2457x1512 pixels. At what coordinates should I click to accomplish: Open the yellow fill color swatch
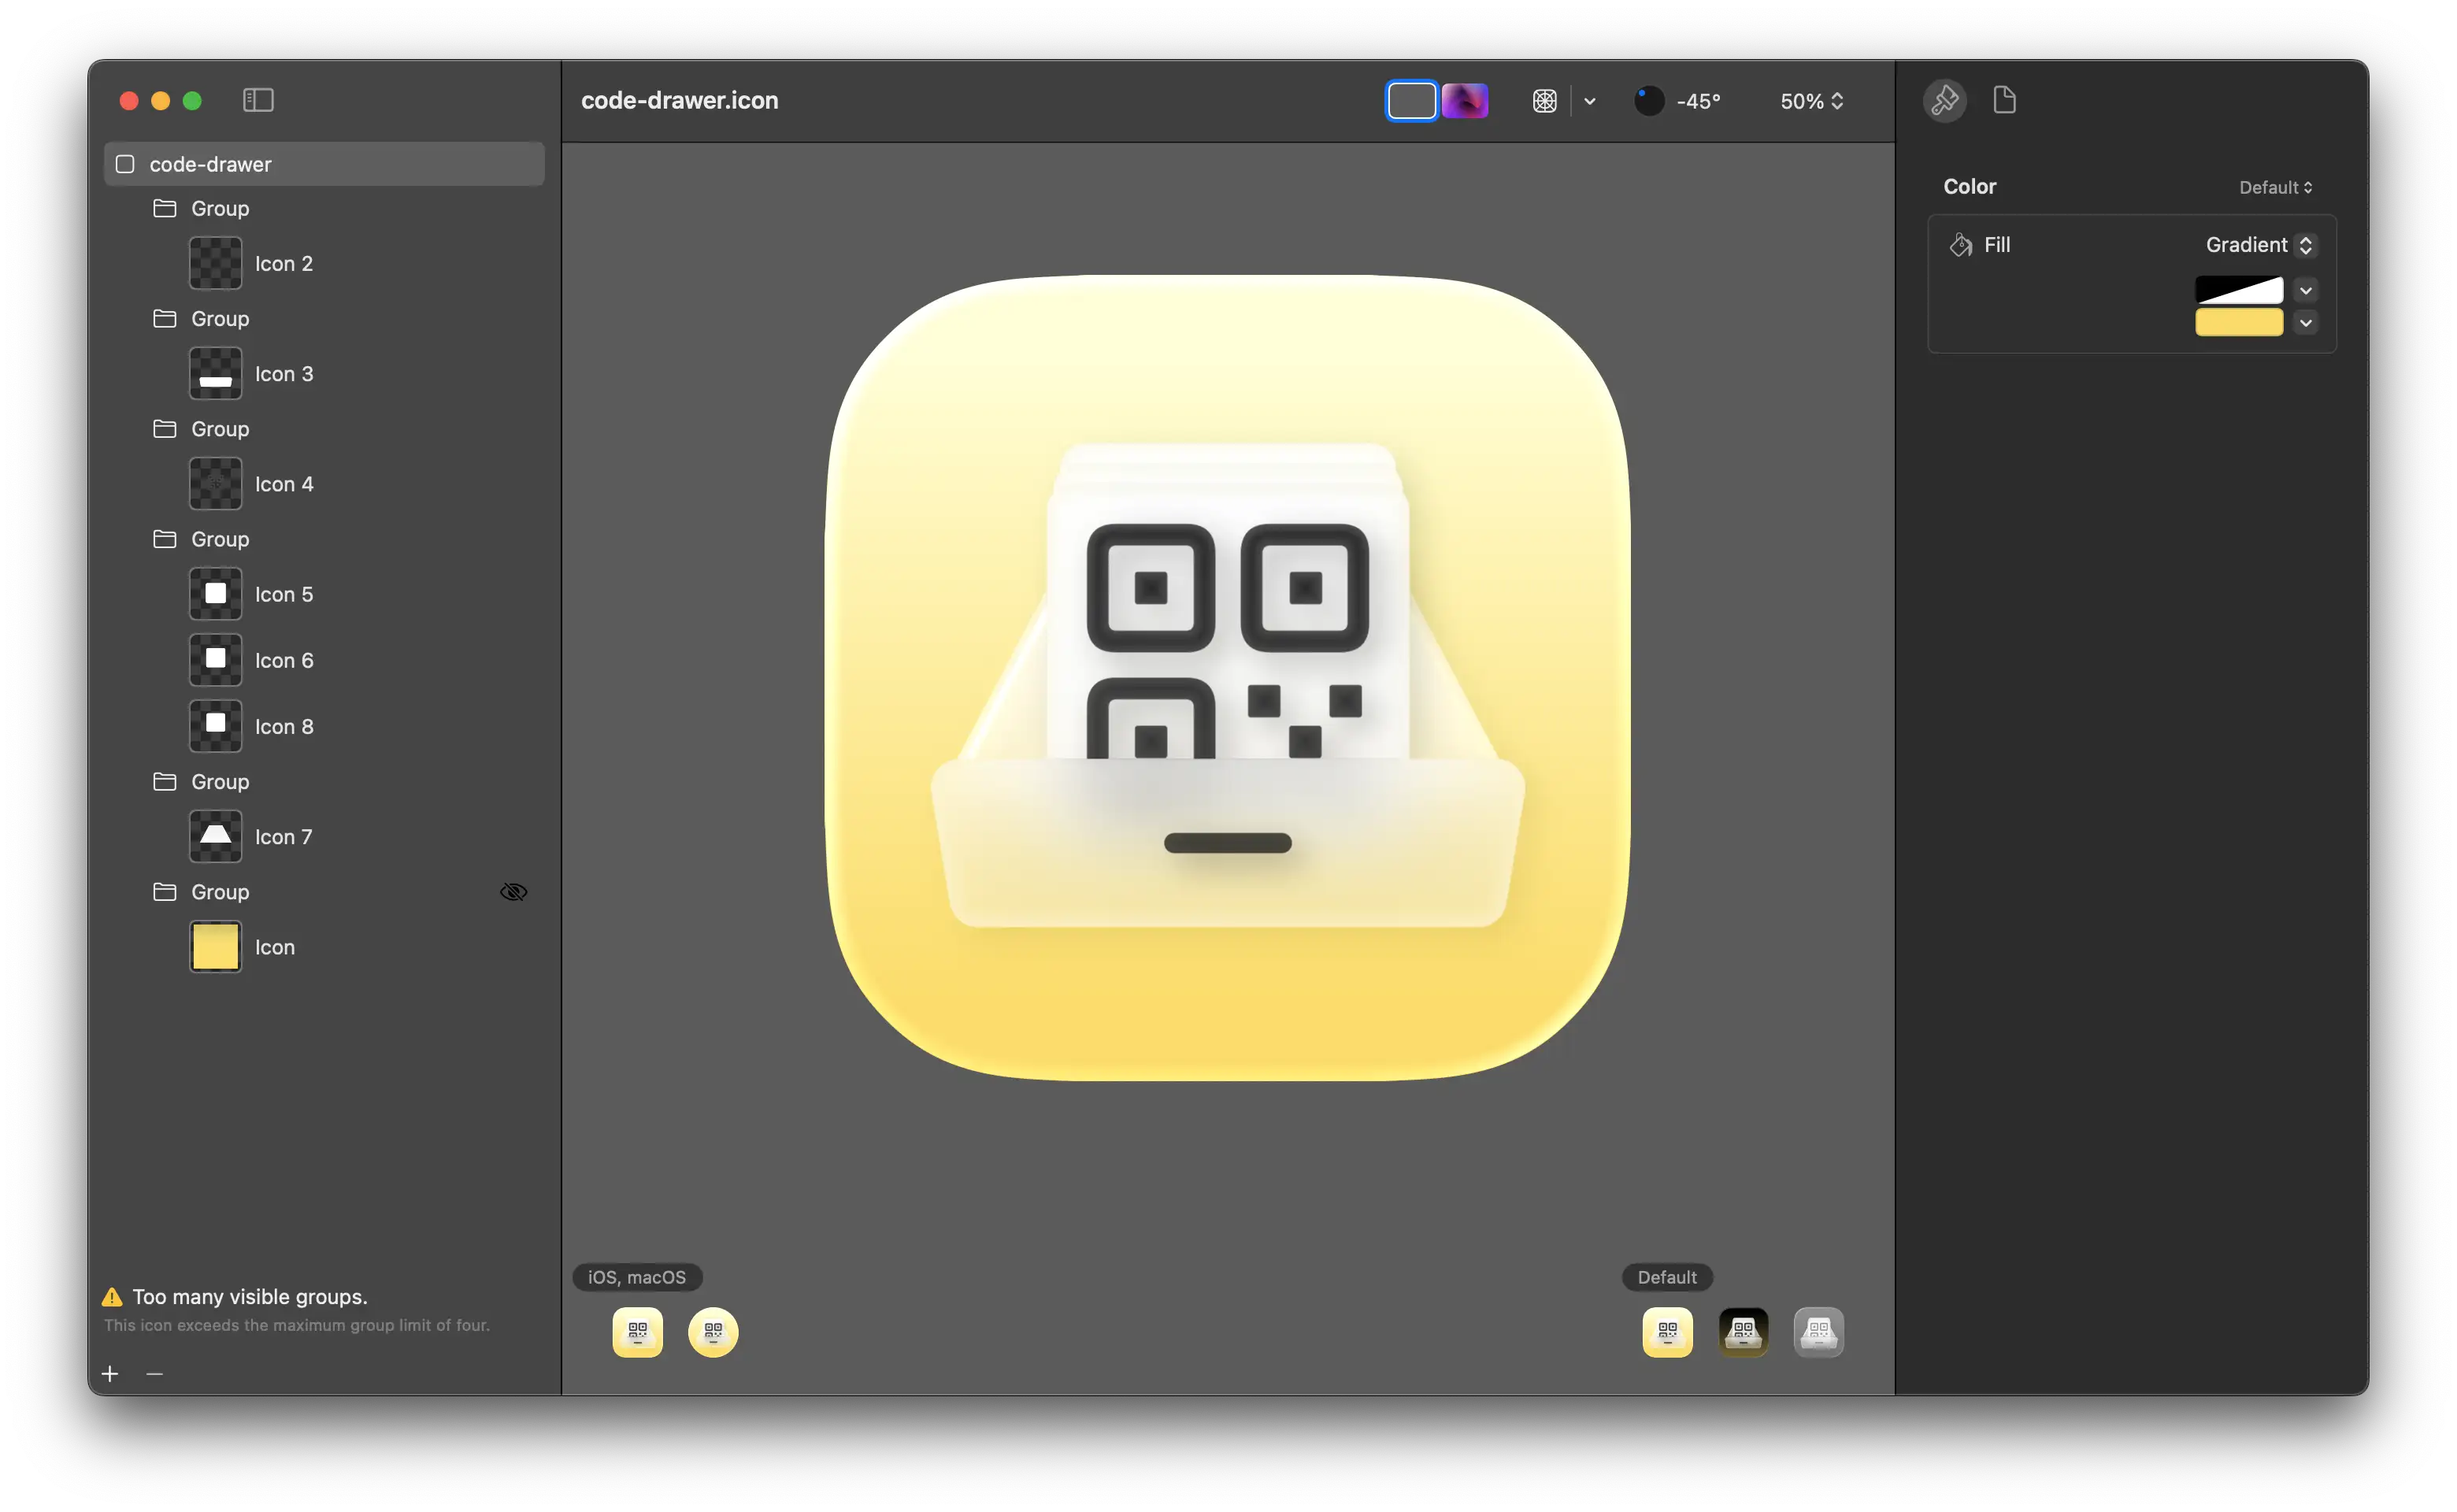click(x=2238, y=322)
